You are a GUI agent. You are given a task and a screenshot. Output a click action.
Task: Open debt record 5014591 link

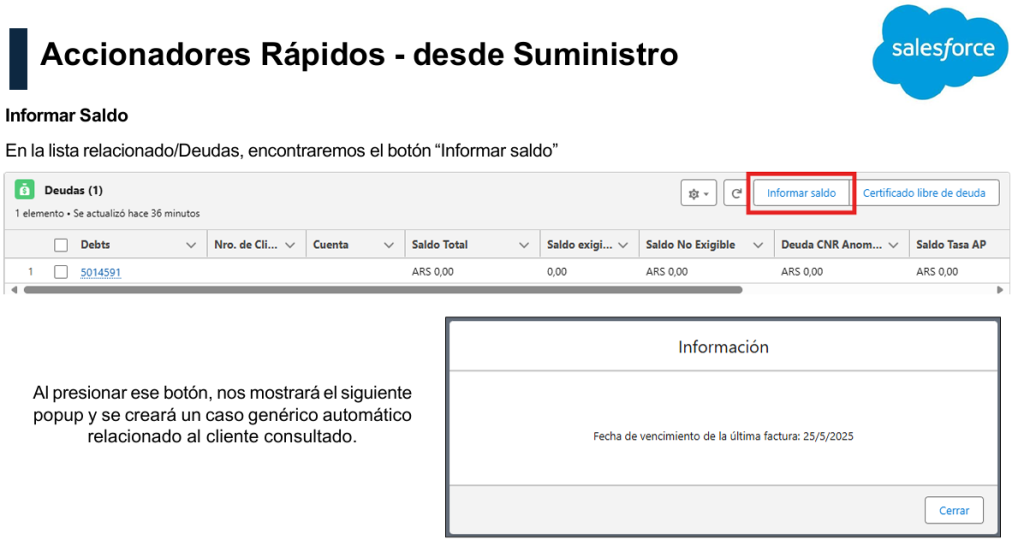(101, 272)
